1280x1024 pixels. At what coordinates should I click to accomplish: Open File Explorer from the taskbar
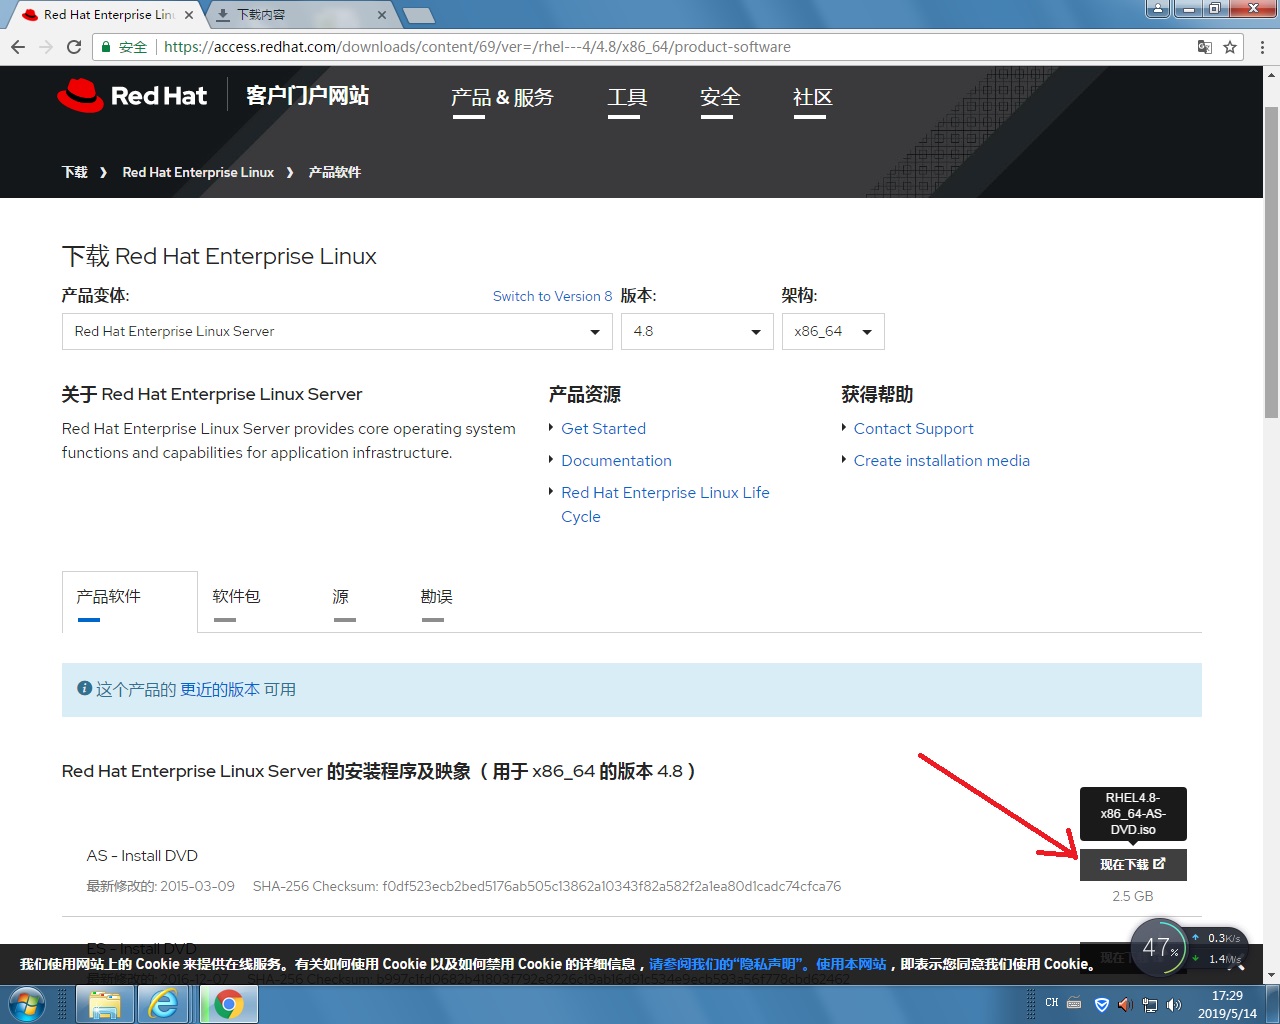coord(104,1003)
